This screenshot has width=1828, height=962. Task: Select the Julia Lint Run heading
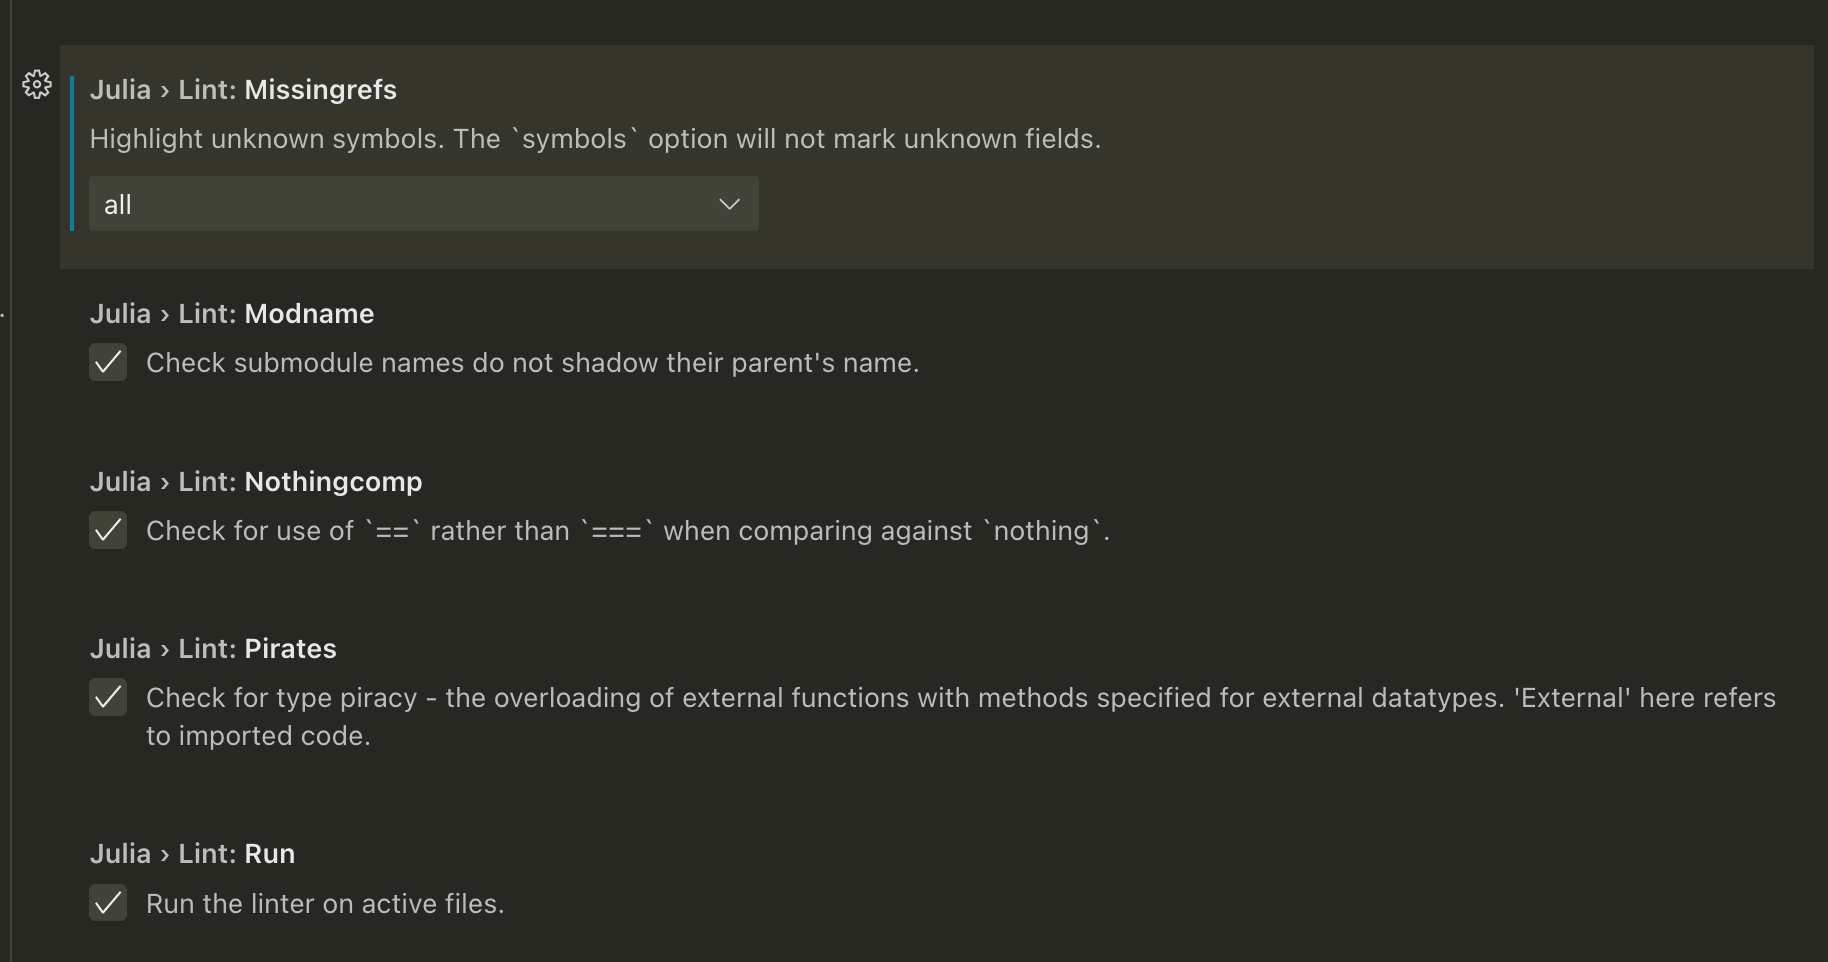[x=192, y=854]
